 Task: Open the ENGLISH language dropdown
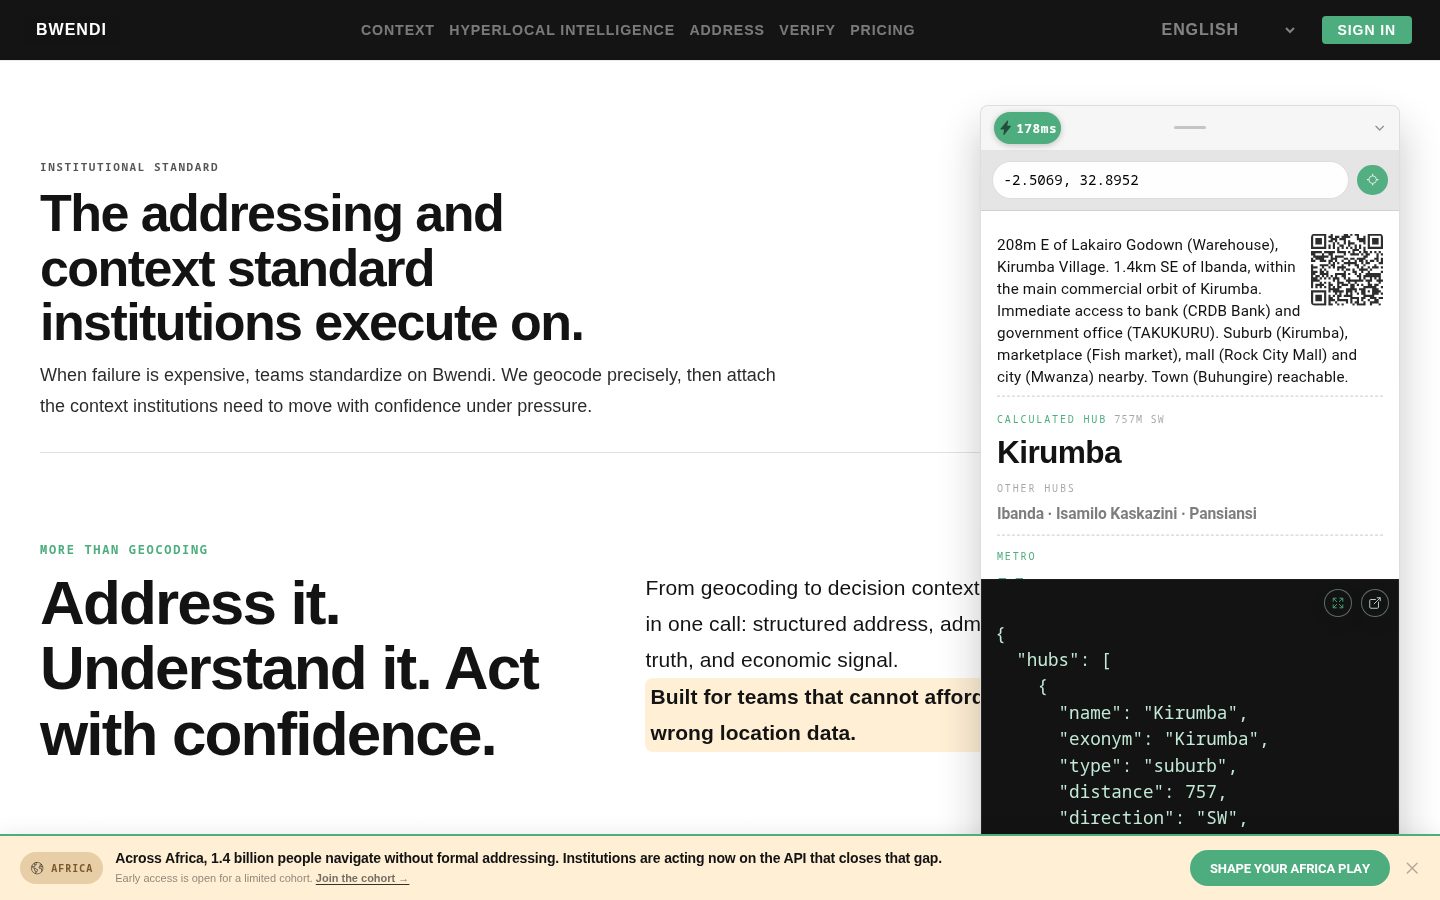click(x=1228, y=30)
